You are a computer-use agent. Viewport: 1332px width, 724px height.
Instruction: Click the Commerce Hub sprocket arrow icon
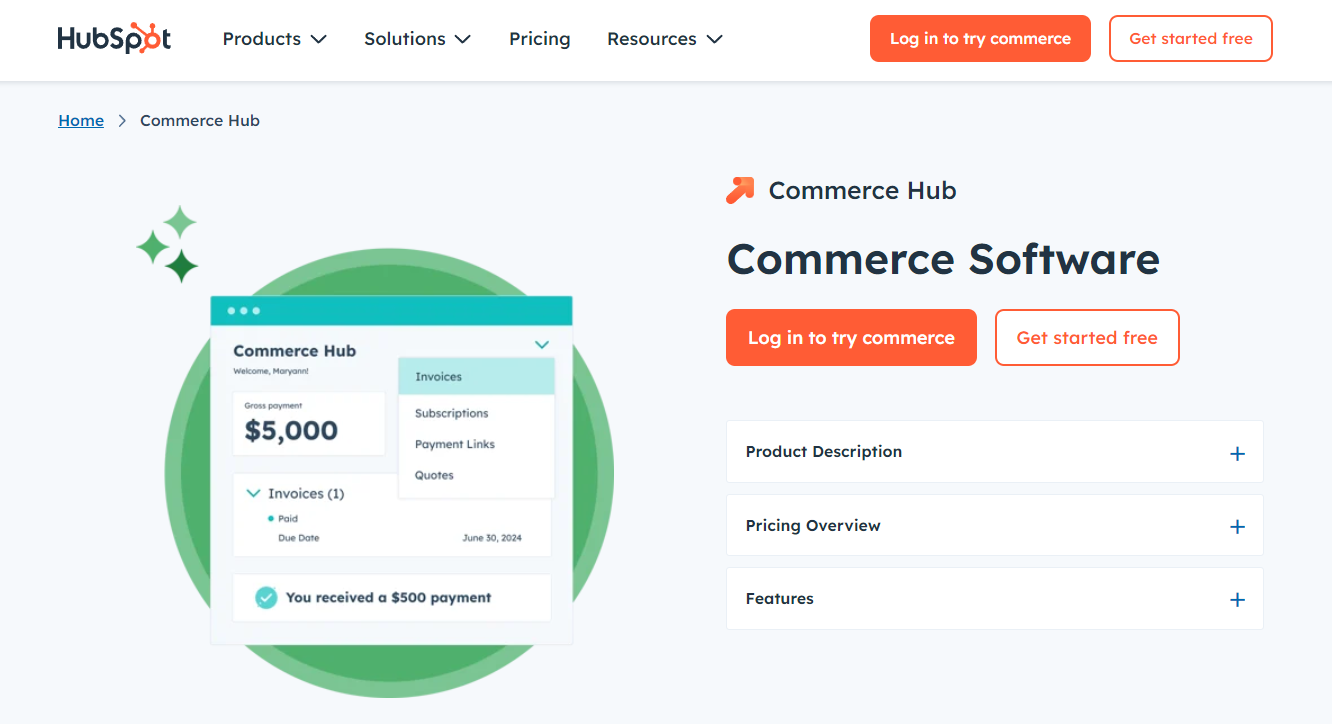tap(740, 189)
